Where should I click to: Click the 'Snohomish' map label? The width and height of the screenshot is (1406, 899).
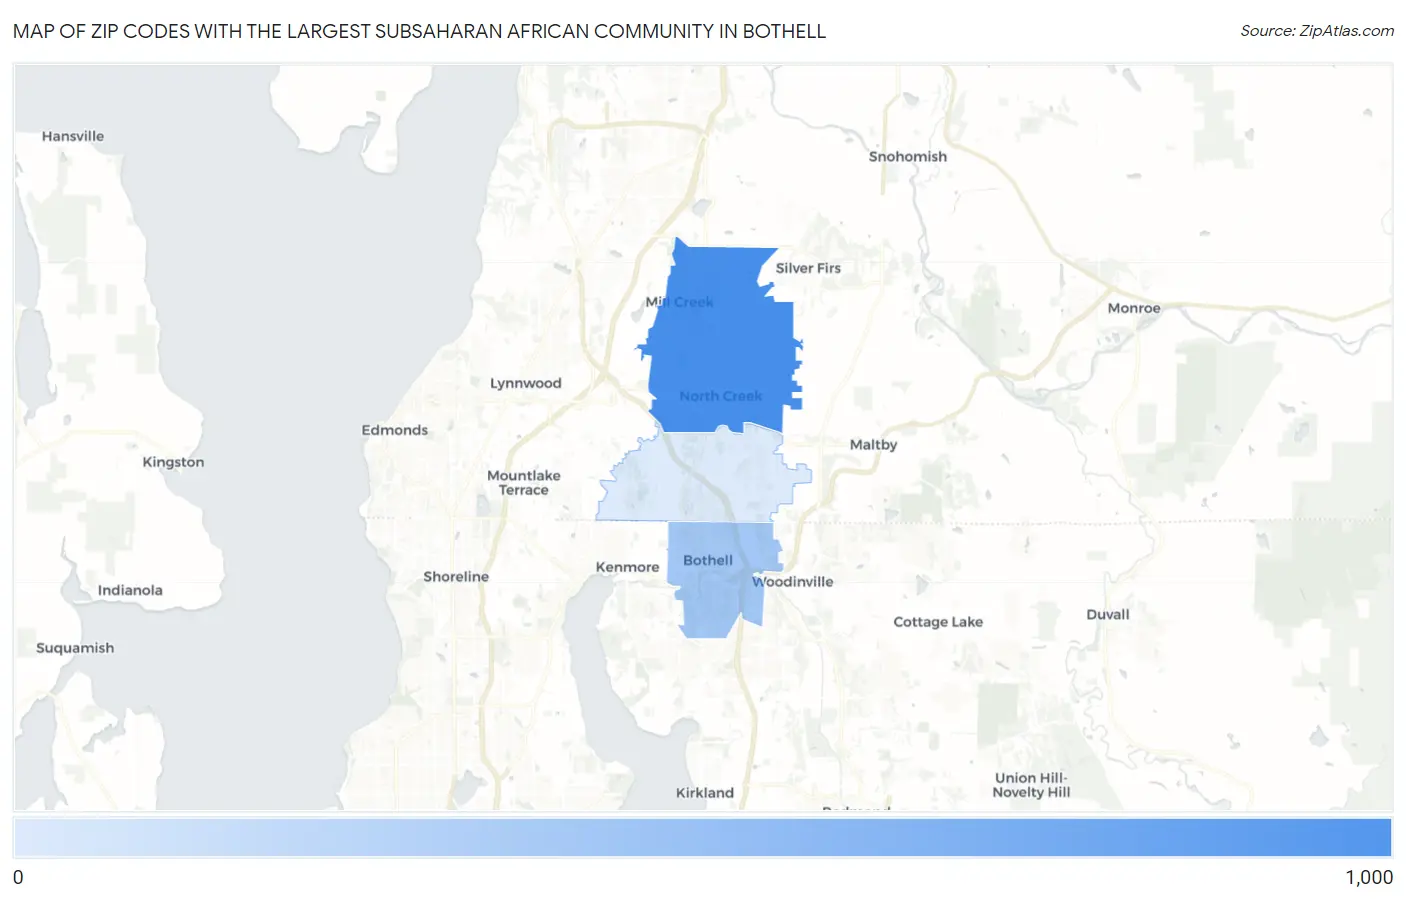[x=907, y=157]
